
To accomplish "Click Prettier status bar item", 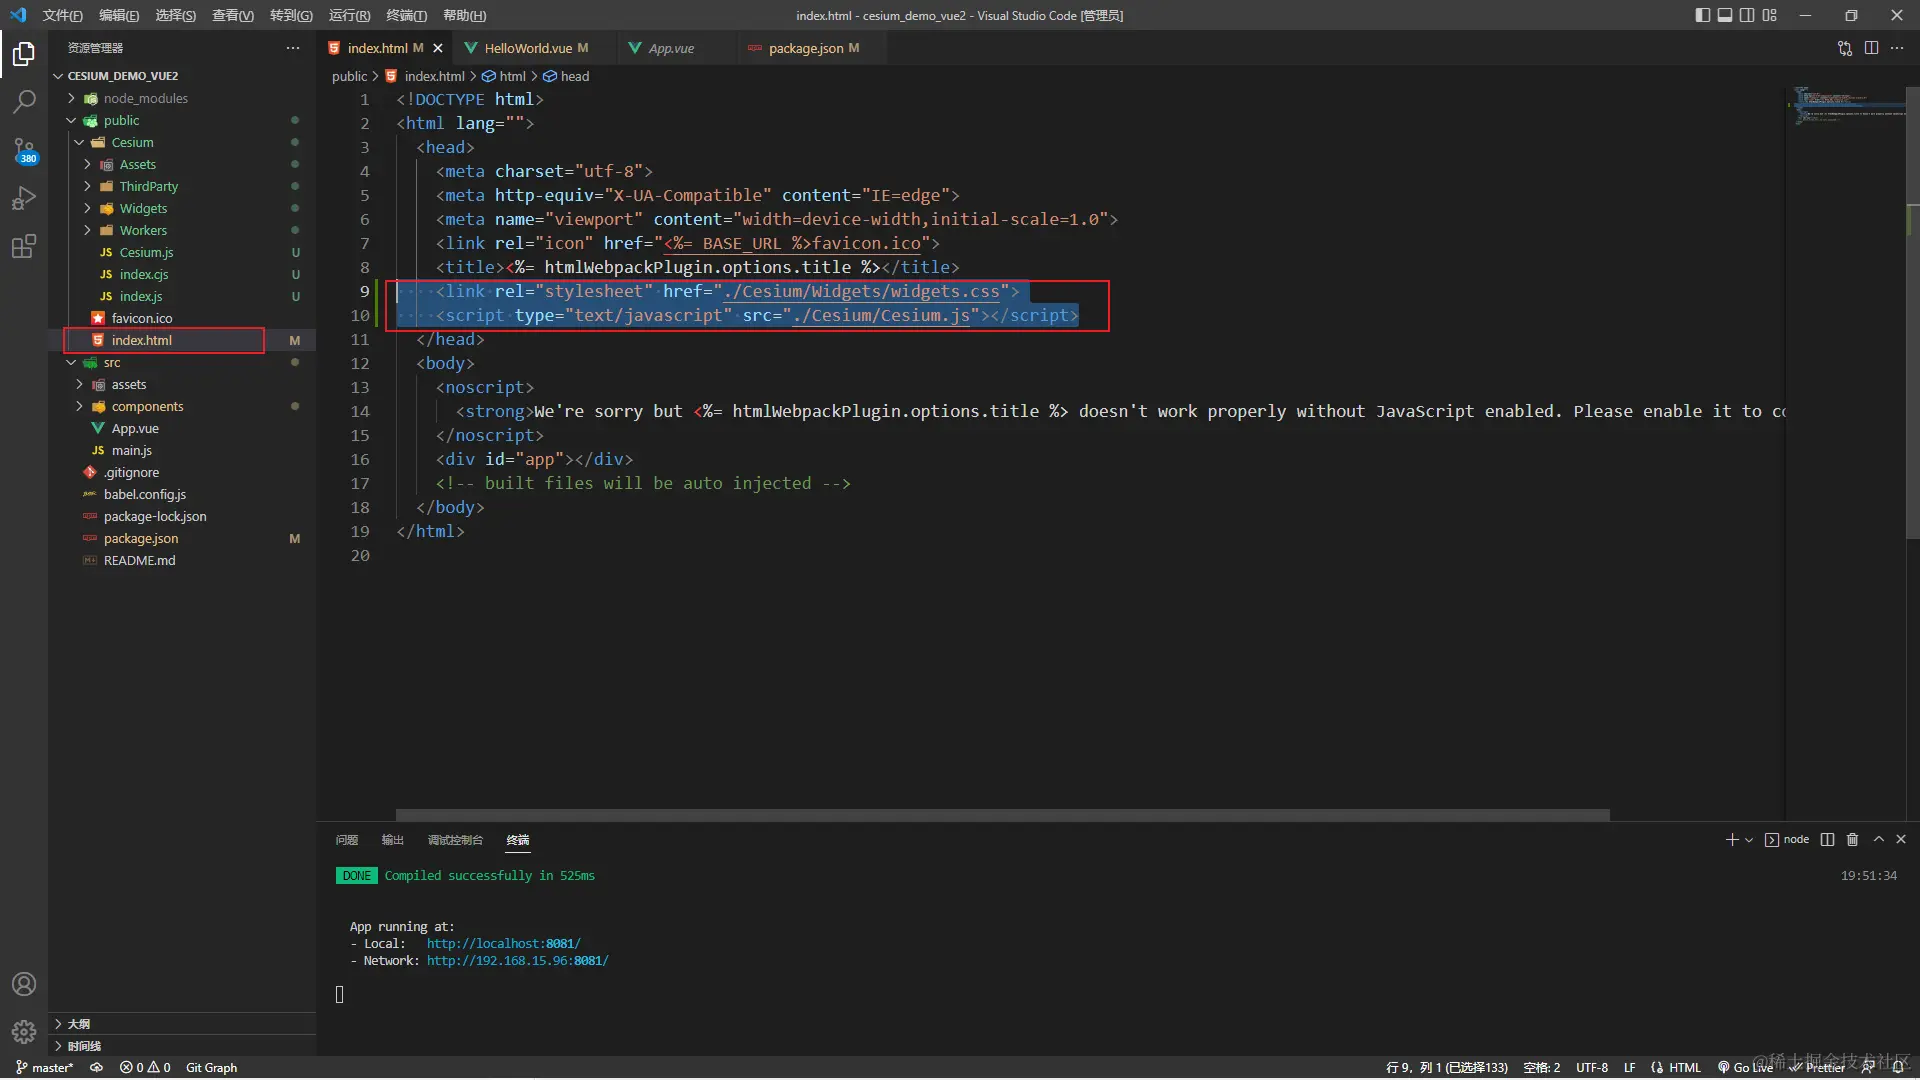I will (1817, 1068).
